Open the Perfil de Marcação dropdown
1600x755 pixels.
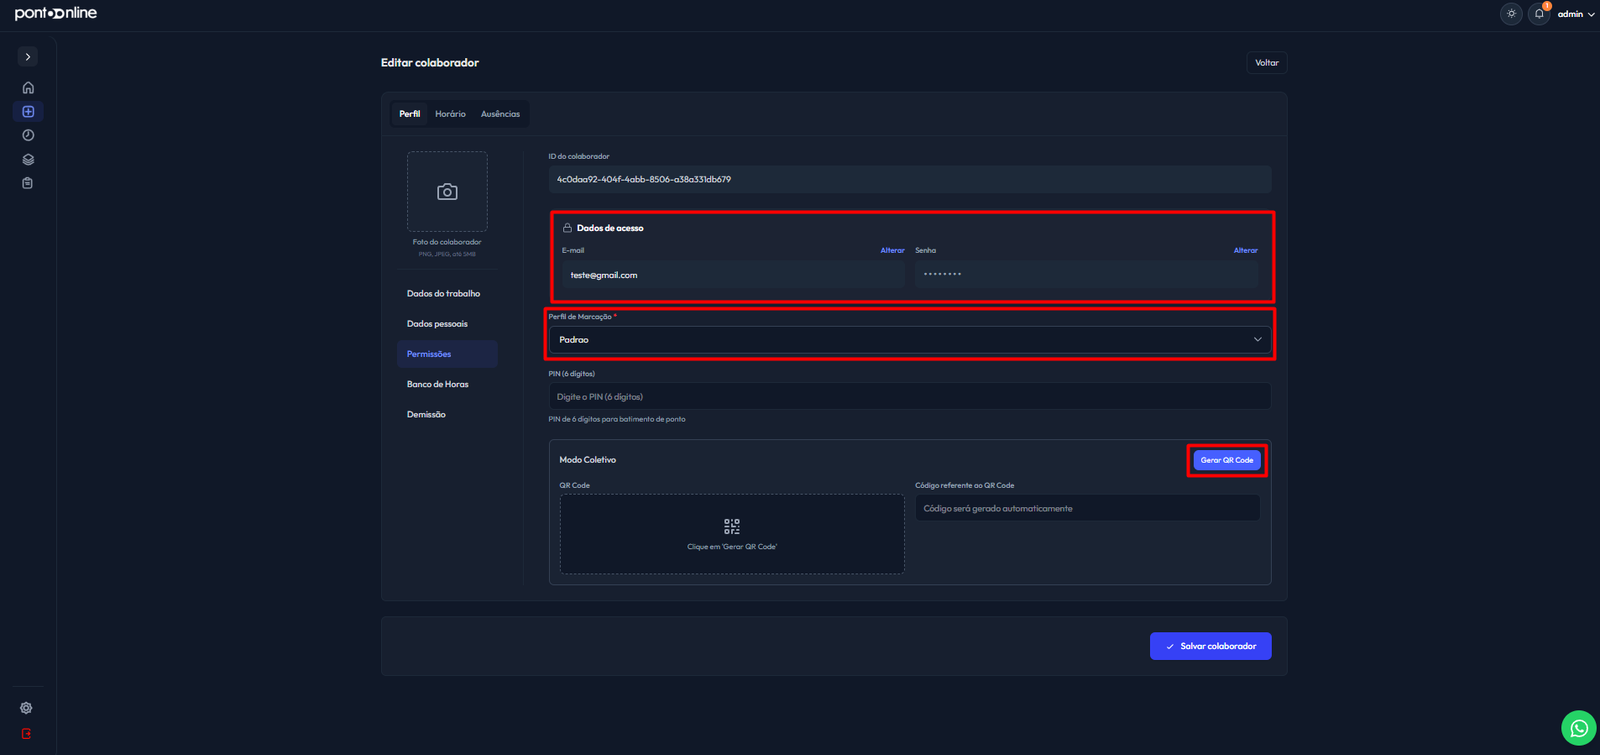[910, 340]
